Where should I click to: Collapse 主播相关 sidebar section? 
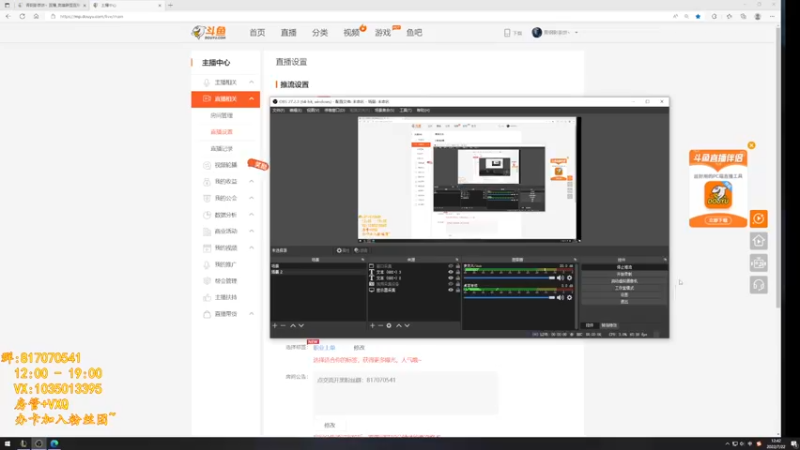point(252,82)
